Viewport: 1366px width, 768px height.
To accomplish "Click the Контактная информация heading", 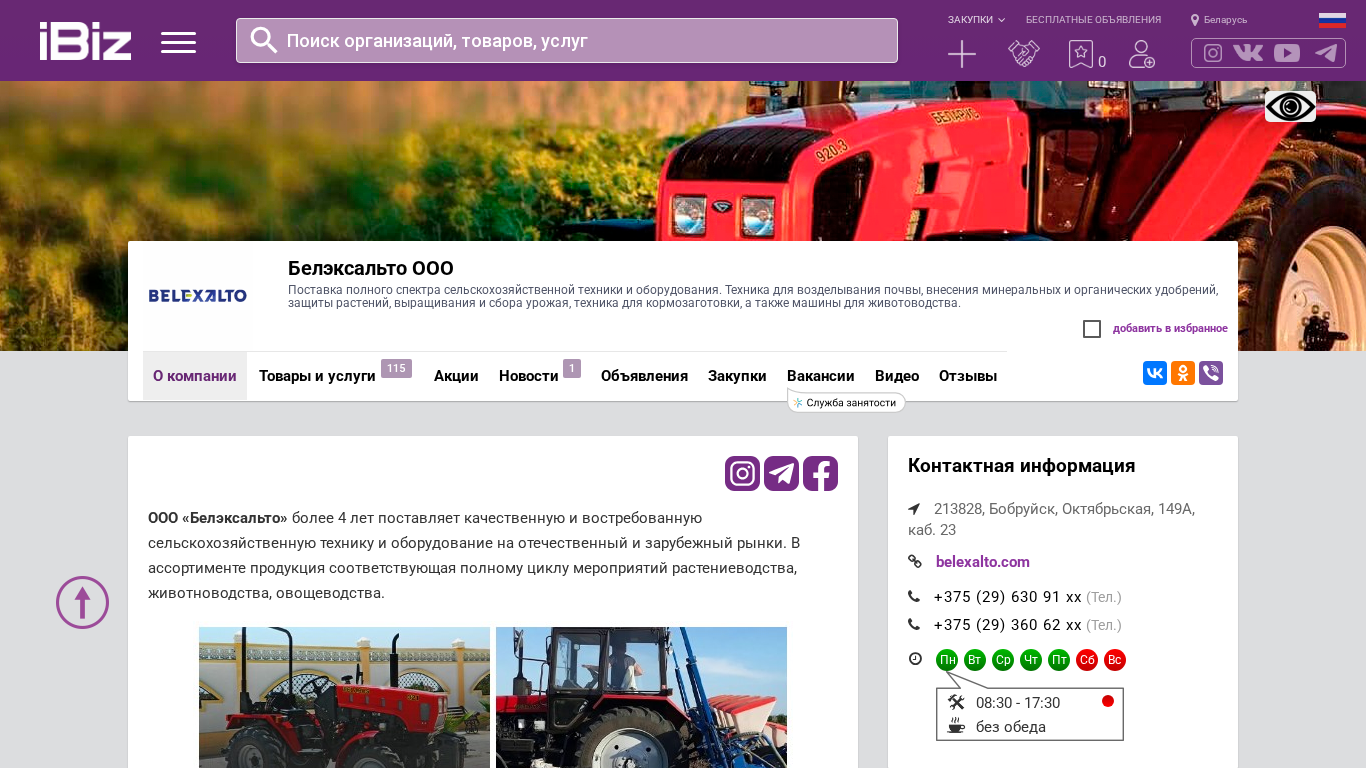I will [1021, 466].
